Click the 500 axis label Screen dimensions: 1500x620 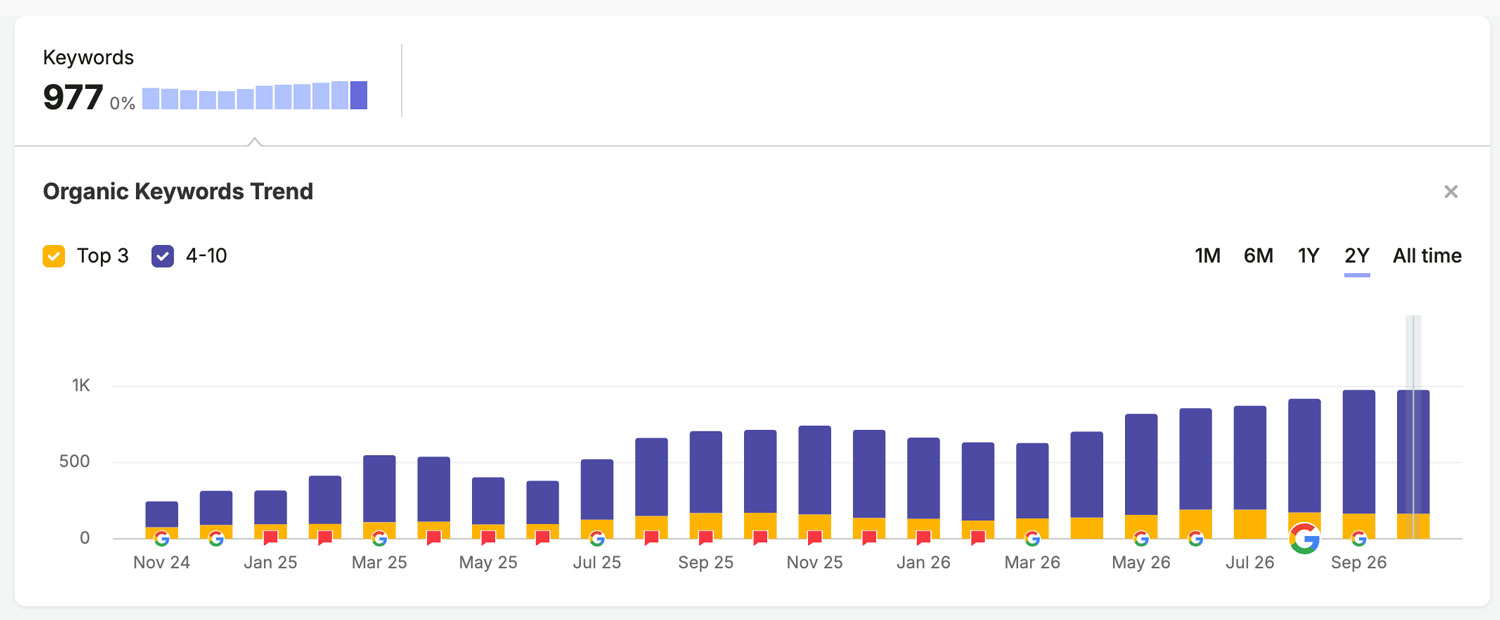(x=75, y=462)
